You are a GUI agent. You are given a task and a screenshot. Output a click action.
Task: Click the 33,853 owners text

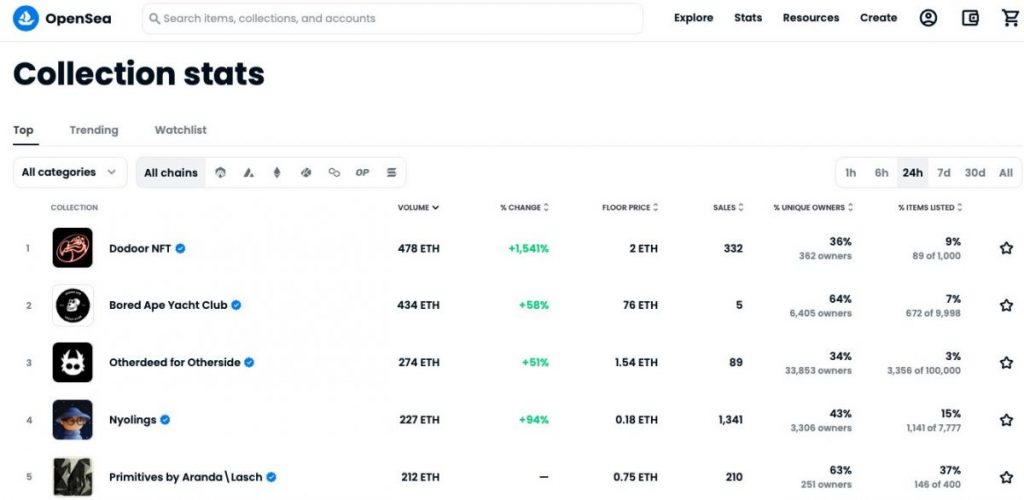818,371
